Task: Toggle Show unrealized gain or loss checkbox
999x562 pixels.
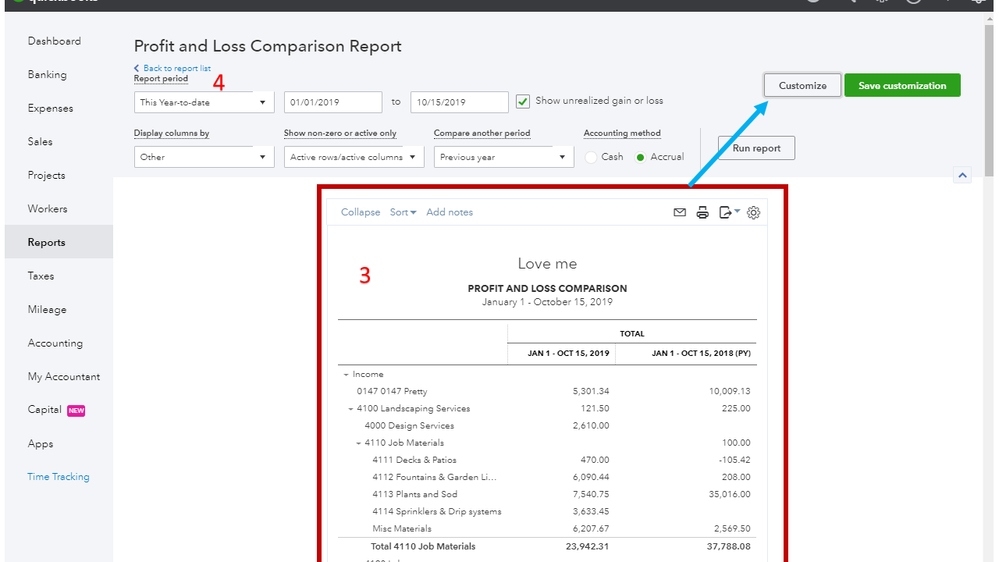Action: (x=523, y=101)
